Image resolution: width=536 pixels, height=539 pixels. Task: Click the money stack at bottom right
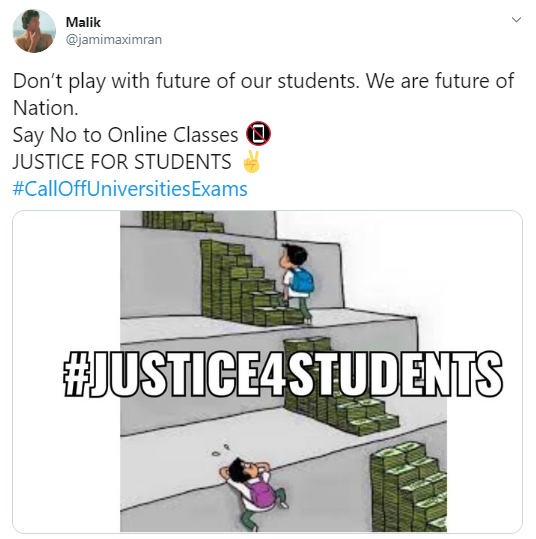[409, 487]
